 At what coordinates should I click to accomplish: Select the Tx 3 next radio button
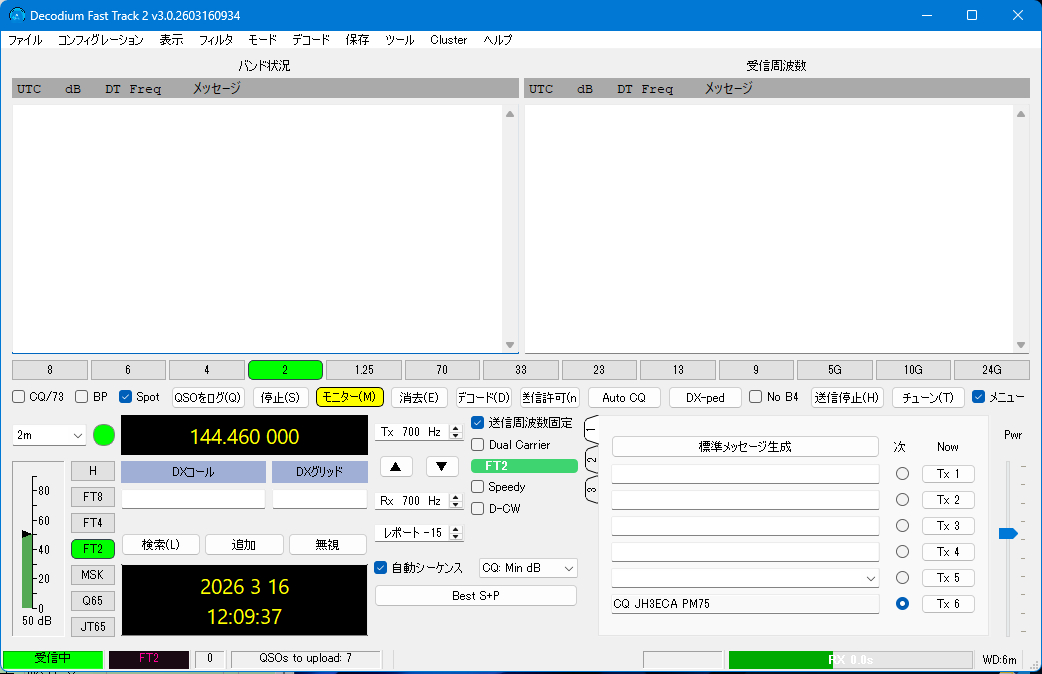902,526
